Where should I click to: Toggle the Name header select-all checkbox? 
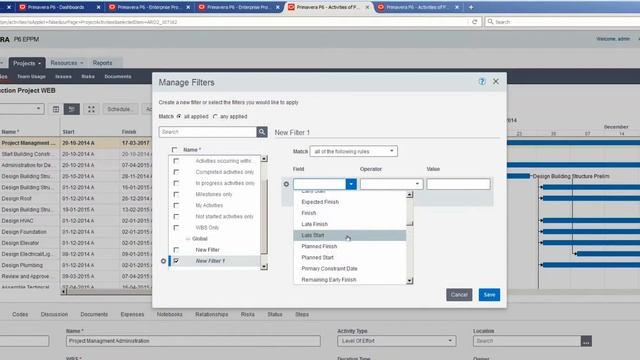[x=175, y=150]
